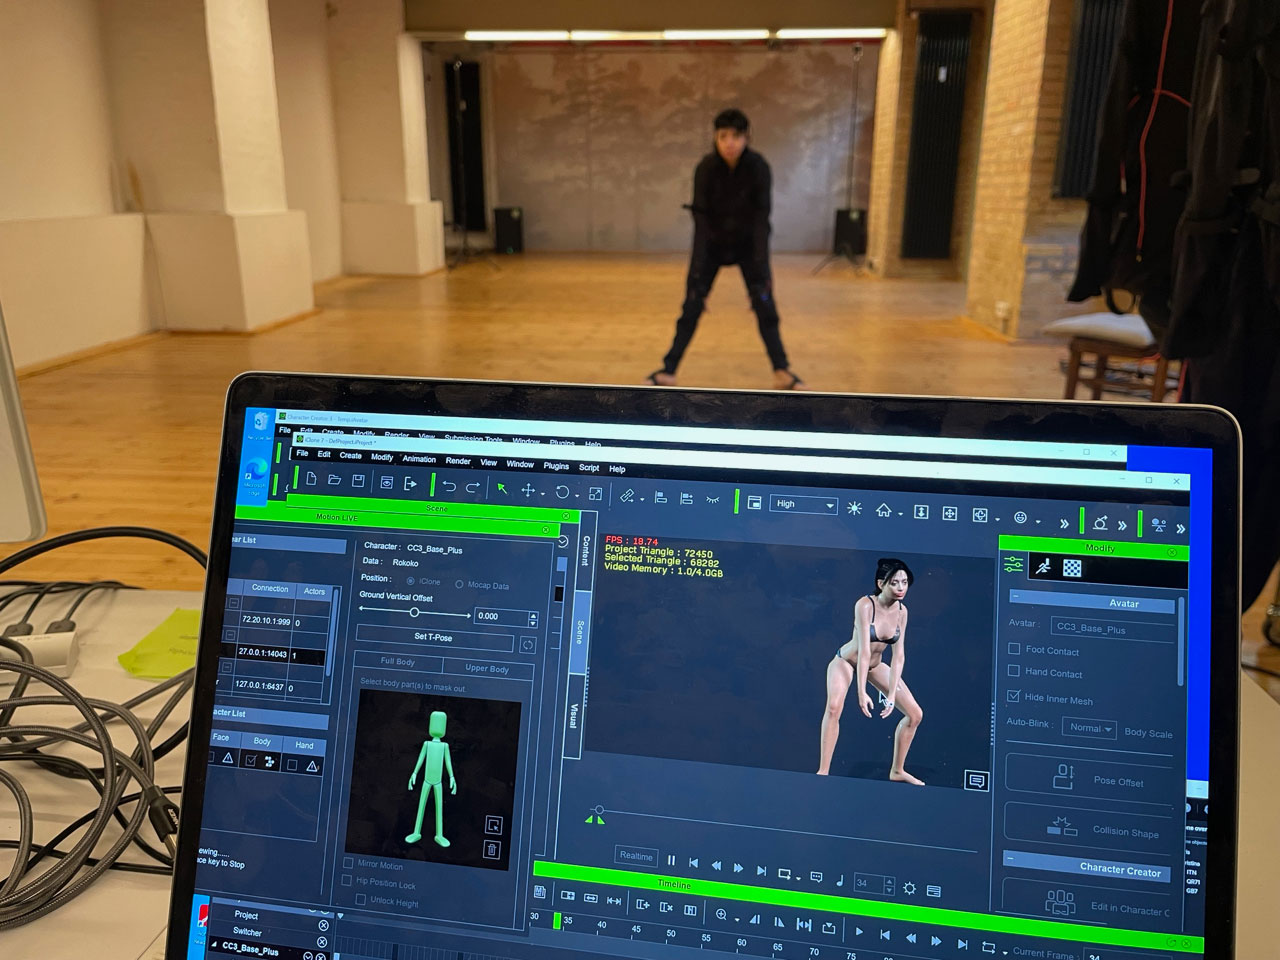Open the Auto-Blink Normal dropdown
Viewport: 1280px width, 960px height.
(1089, 728)
